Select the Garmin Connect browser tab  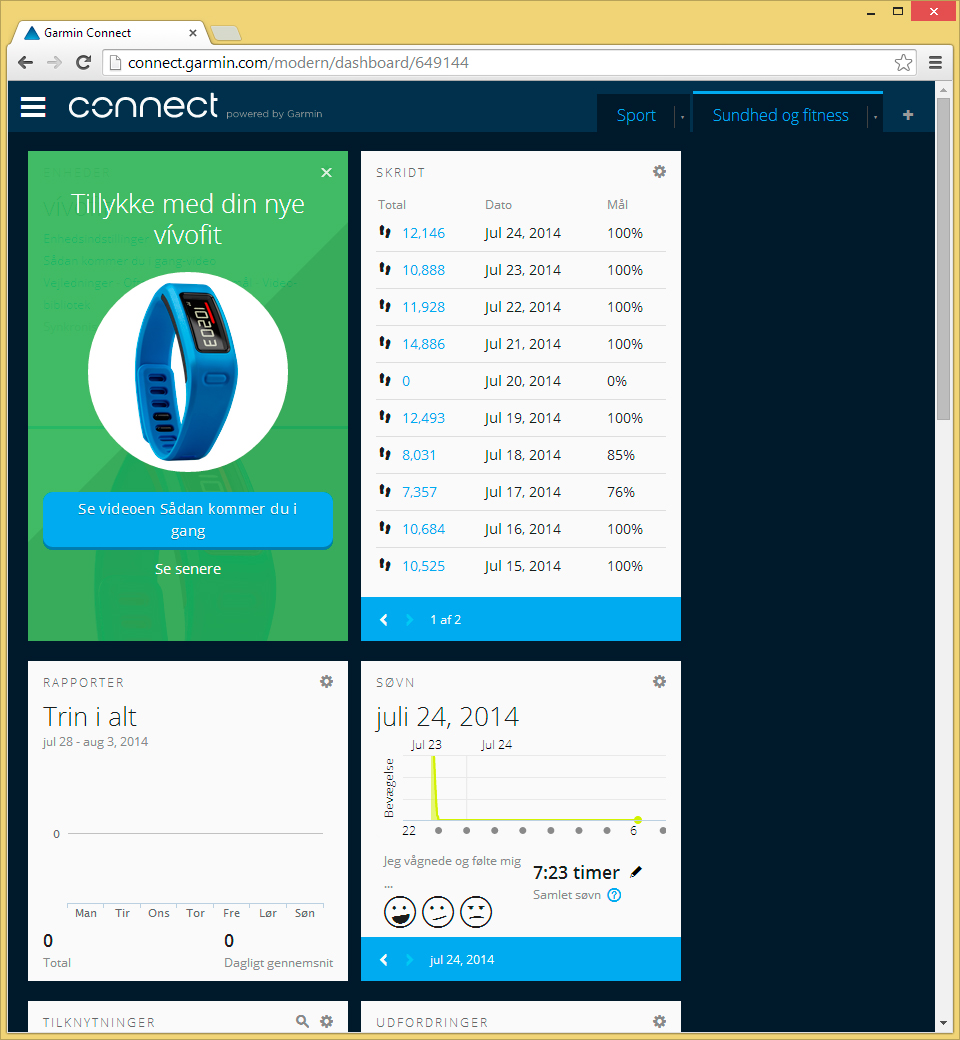[x=111, y=32]
